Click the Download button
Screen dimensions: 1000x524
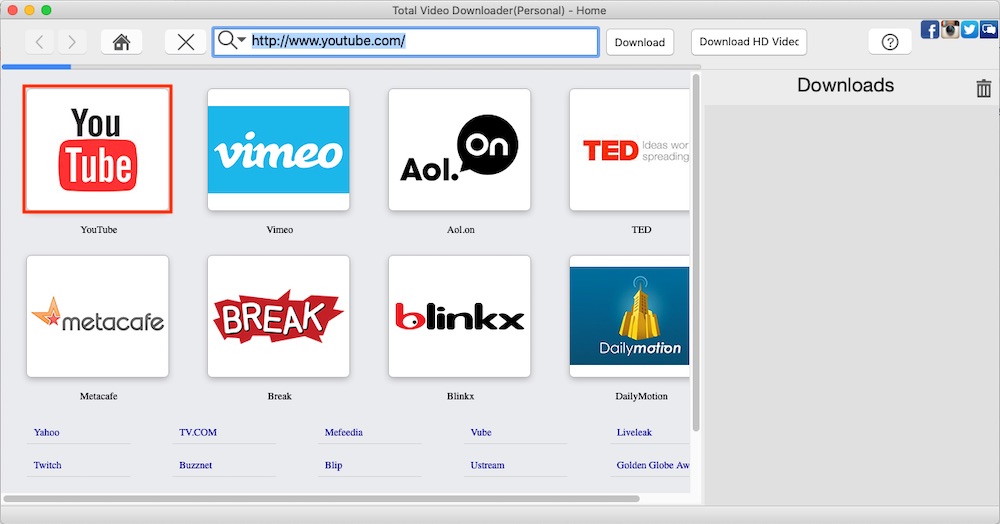coord(640,42)
